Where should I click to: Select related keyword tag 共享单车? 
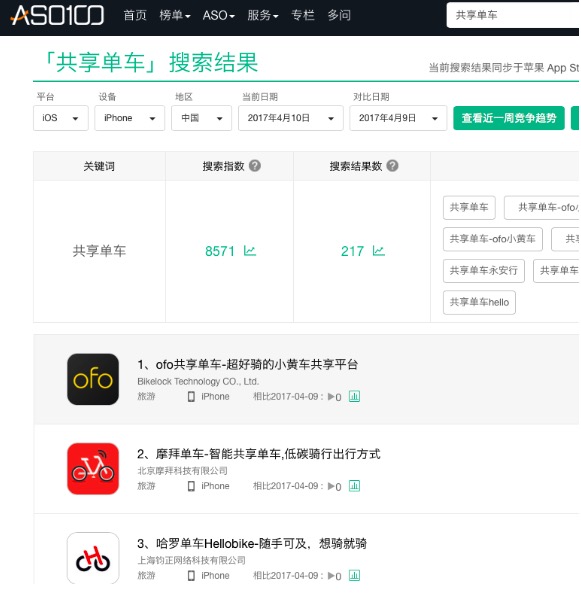click(469, 208)
